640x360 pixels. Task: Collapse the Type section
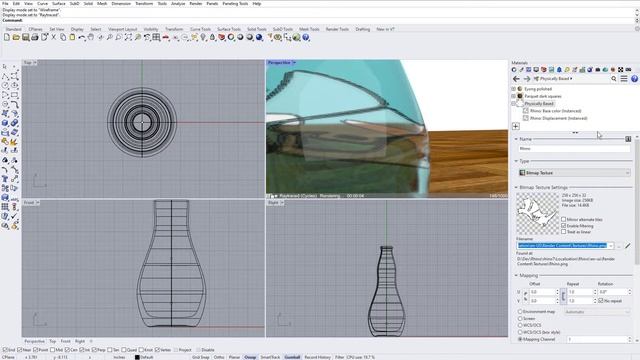[x=516, y=161]
